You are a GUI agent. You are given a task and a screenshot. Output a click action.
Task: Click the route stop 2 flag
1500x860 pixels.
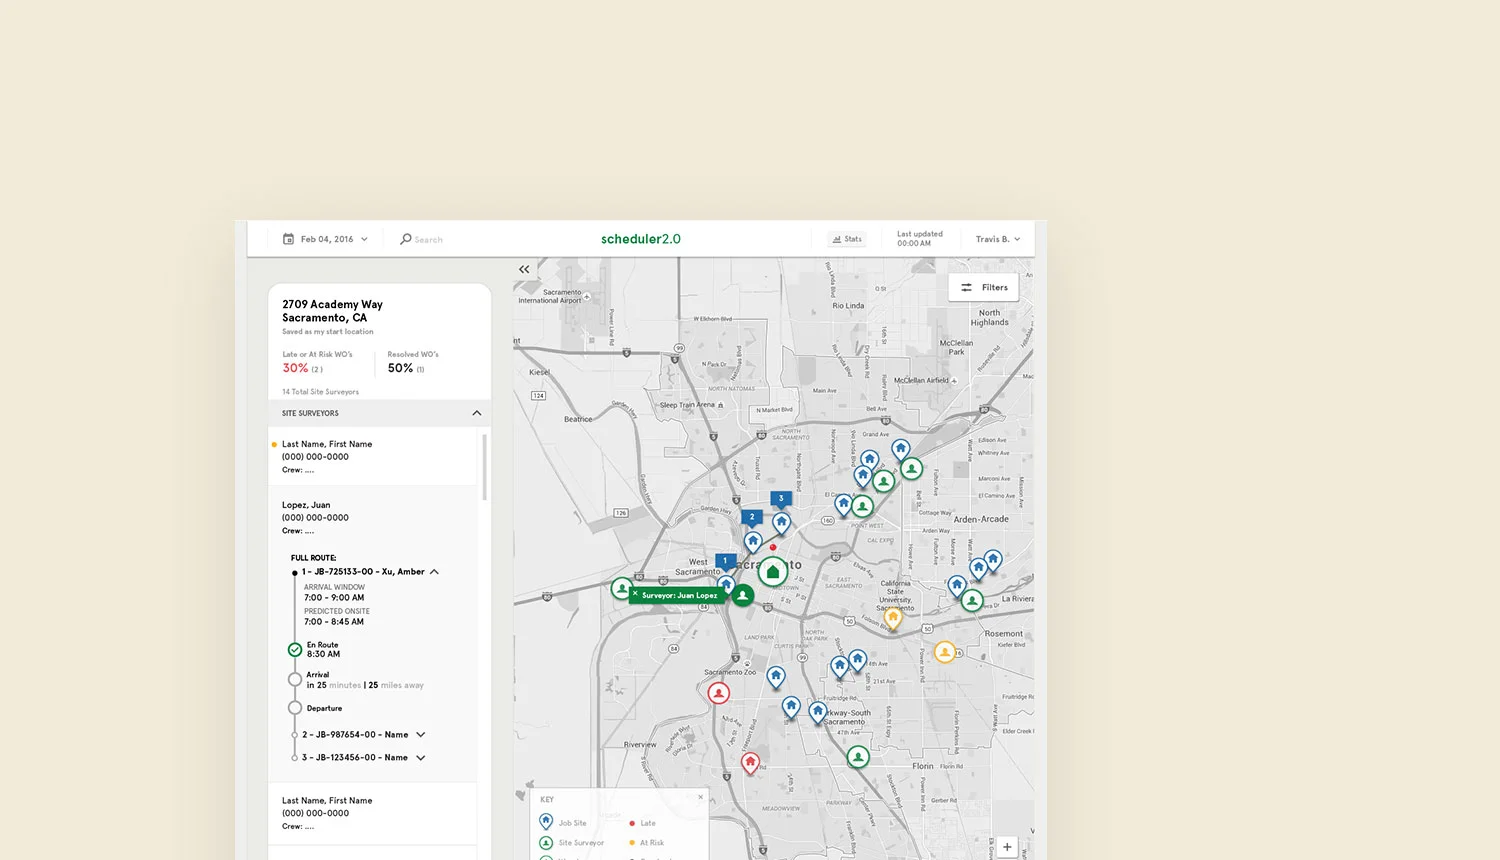(x=752, y=517)
